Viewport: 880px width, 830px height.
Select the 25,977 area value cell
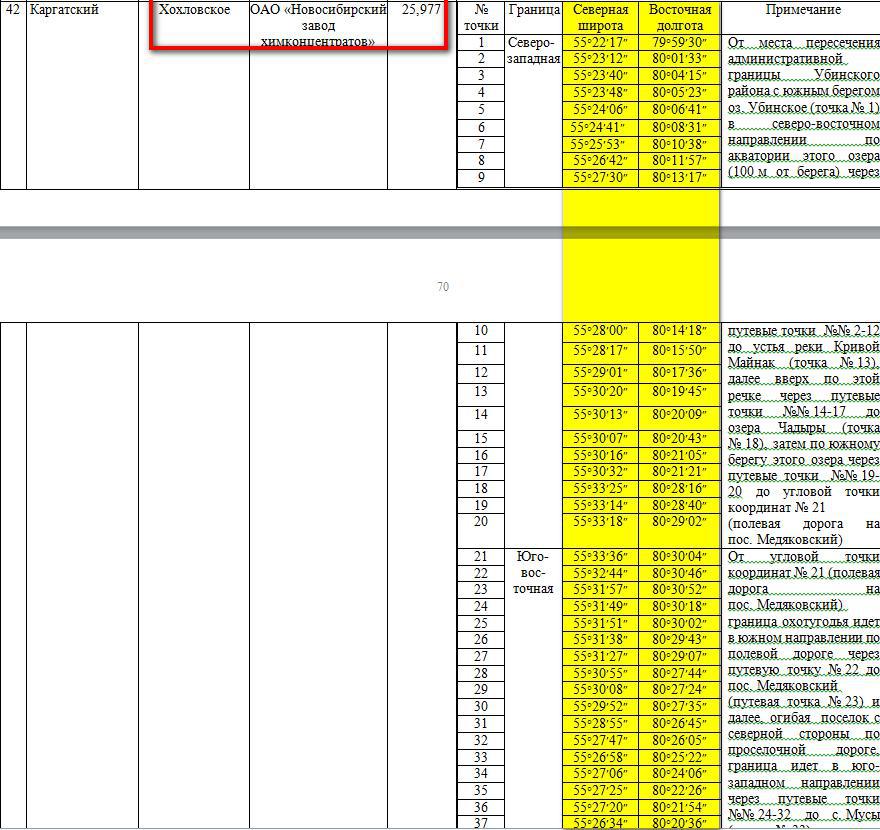(x=421, y=10)
